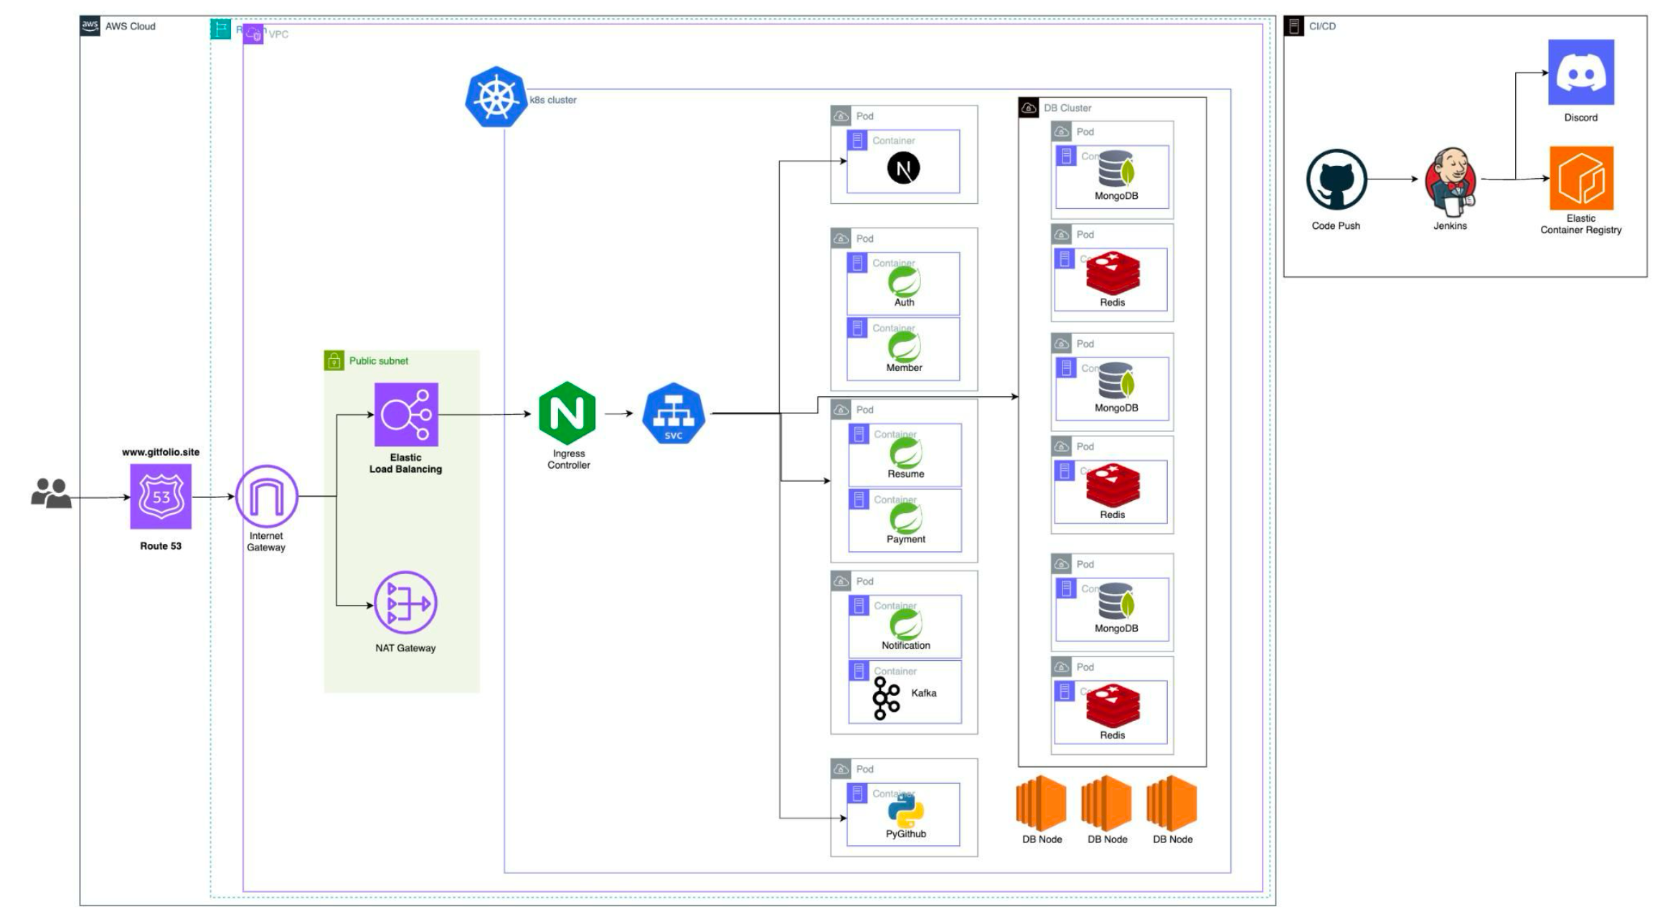The width and height of the screenshot is (1654, 922).
Task: Select the "k8s cluster" label
Action: [x=553, y=100]
